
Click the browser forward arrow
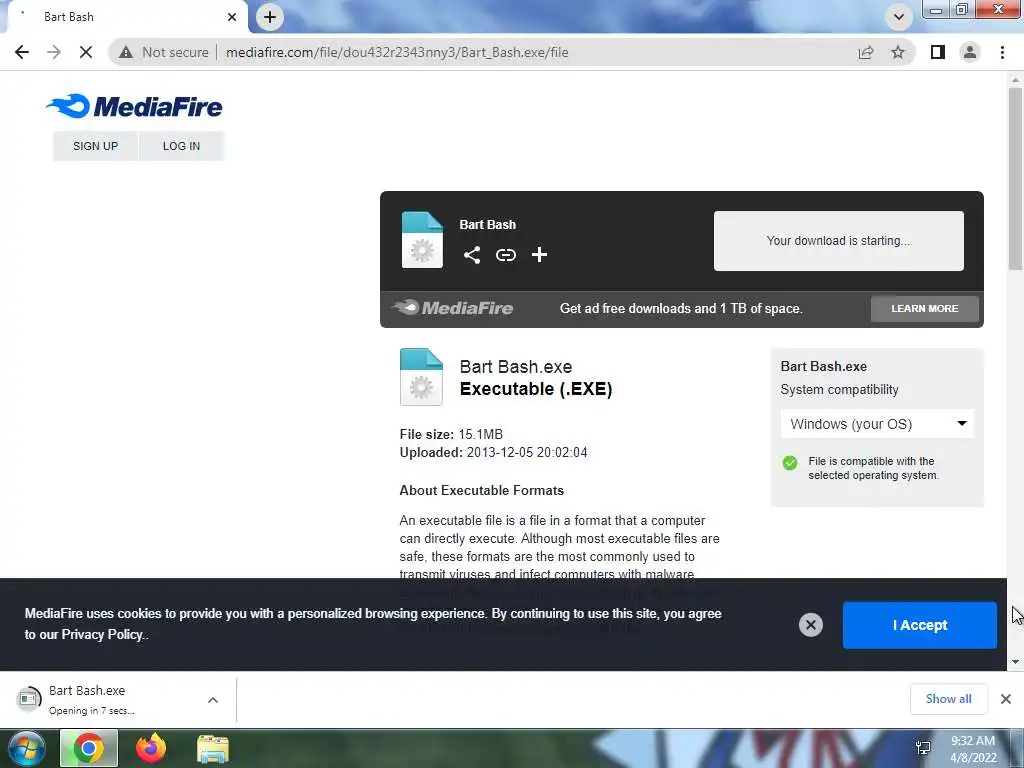(54, 52)
